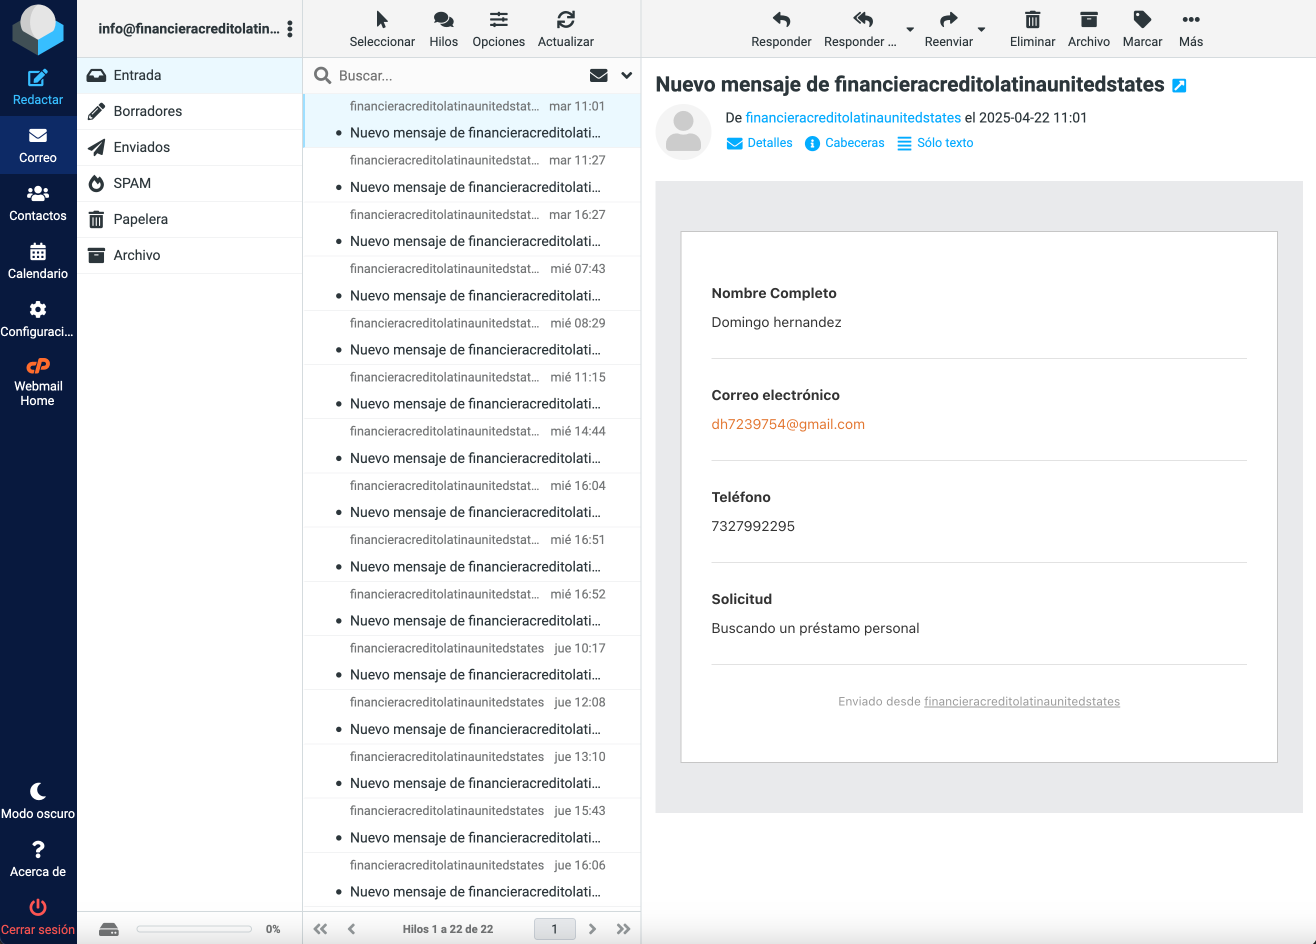The width and height of the screenshot is (1316, 944).
Task: Switch to Sólo texto view
Action: [x=935, y=143]
